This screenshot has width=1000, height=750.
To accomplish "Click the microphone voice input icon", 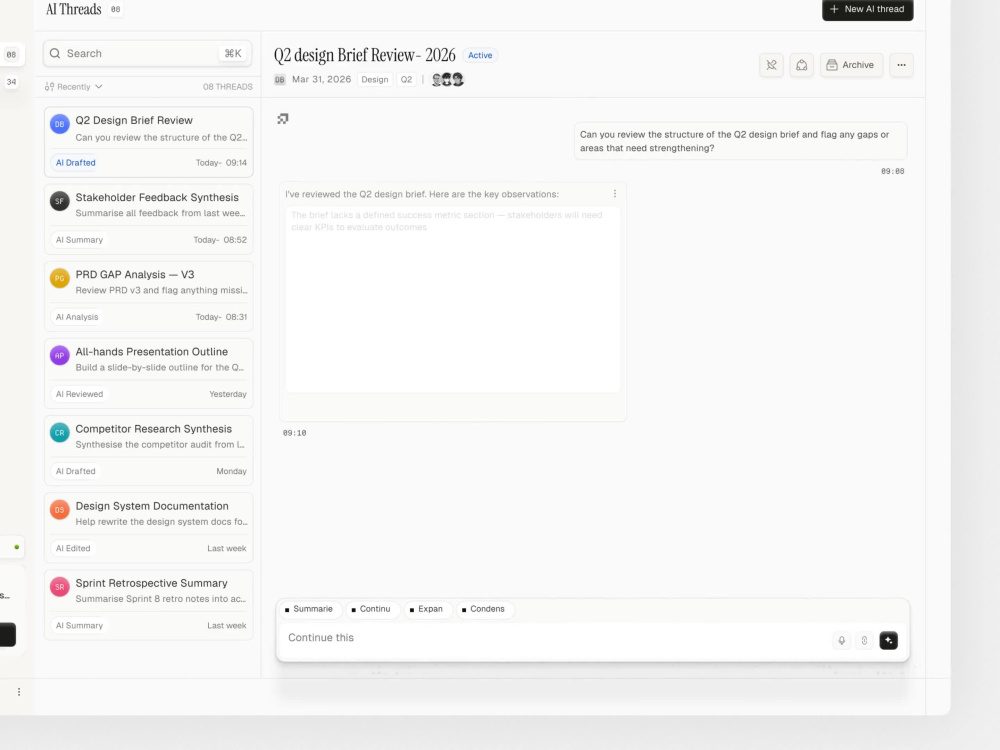I will (842, 640).
